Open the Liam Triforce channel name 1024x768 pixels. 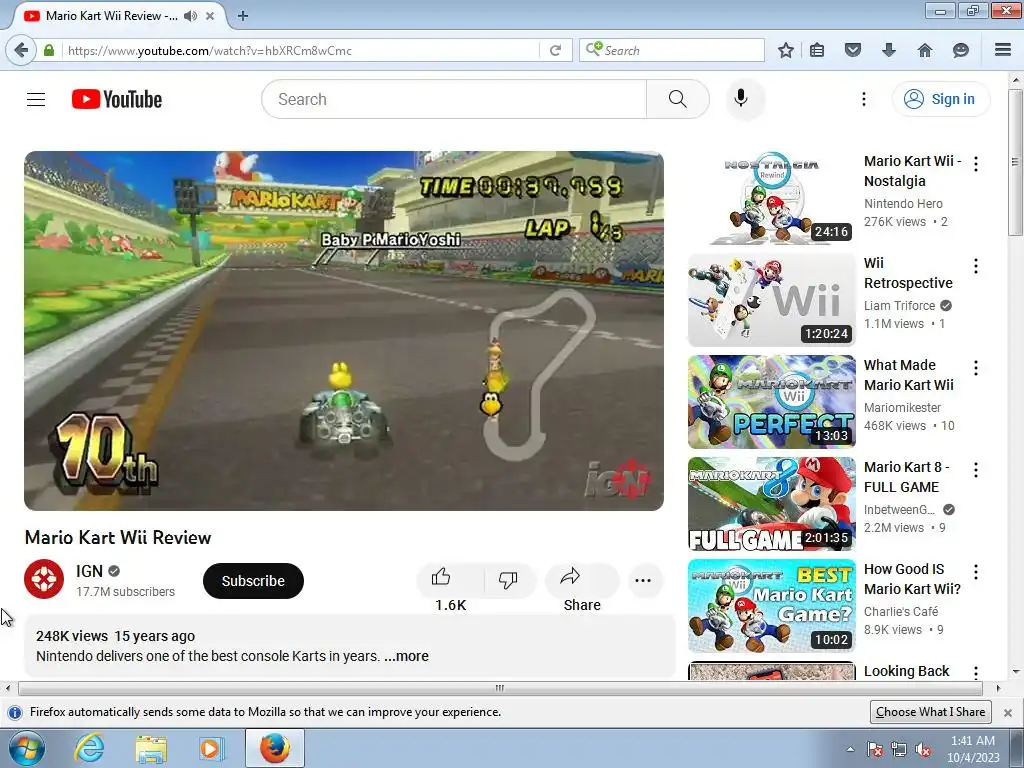[899, 305]
